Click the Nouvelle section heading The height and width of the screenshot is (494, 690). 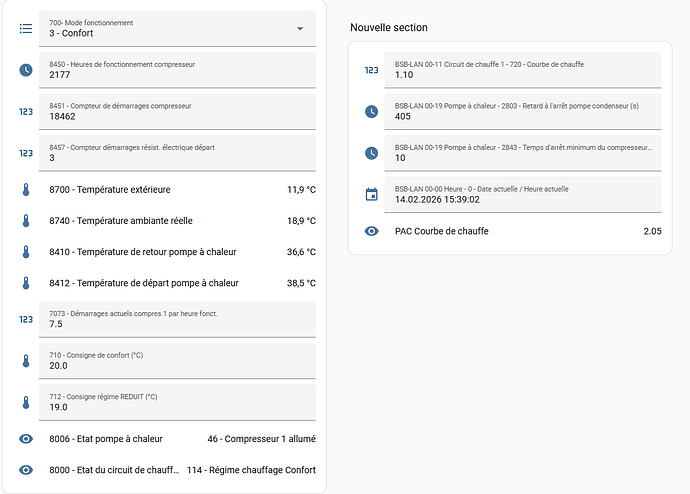click(389, 27)
